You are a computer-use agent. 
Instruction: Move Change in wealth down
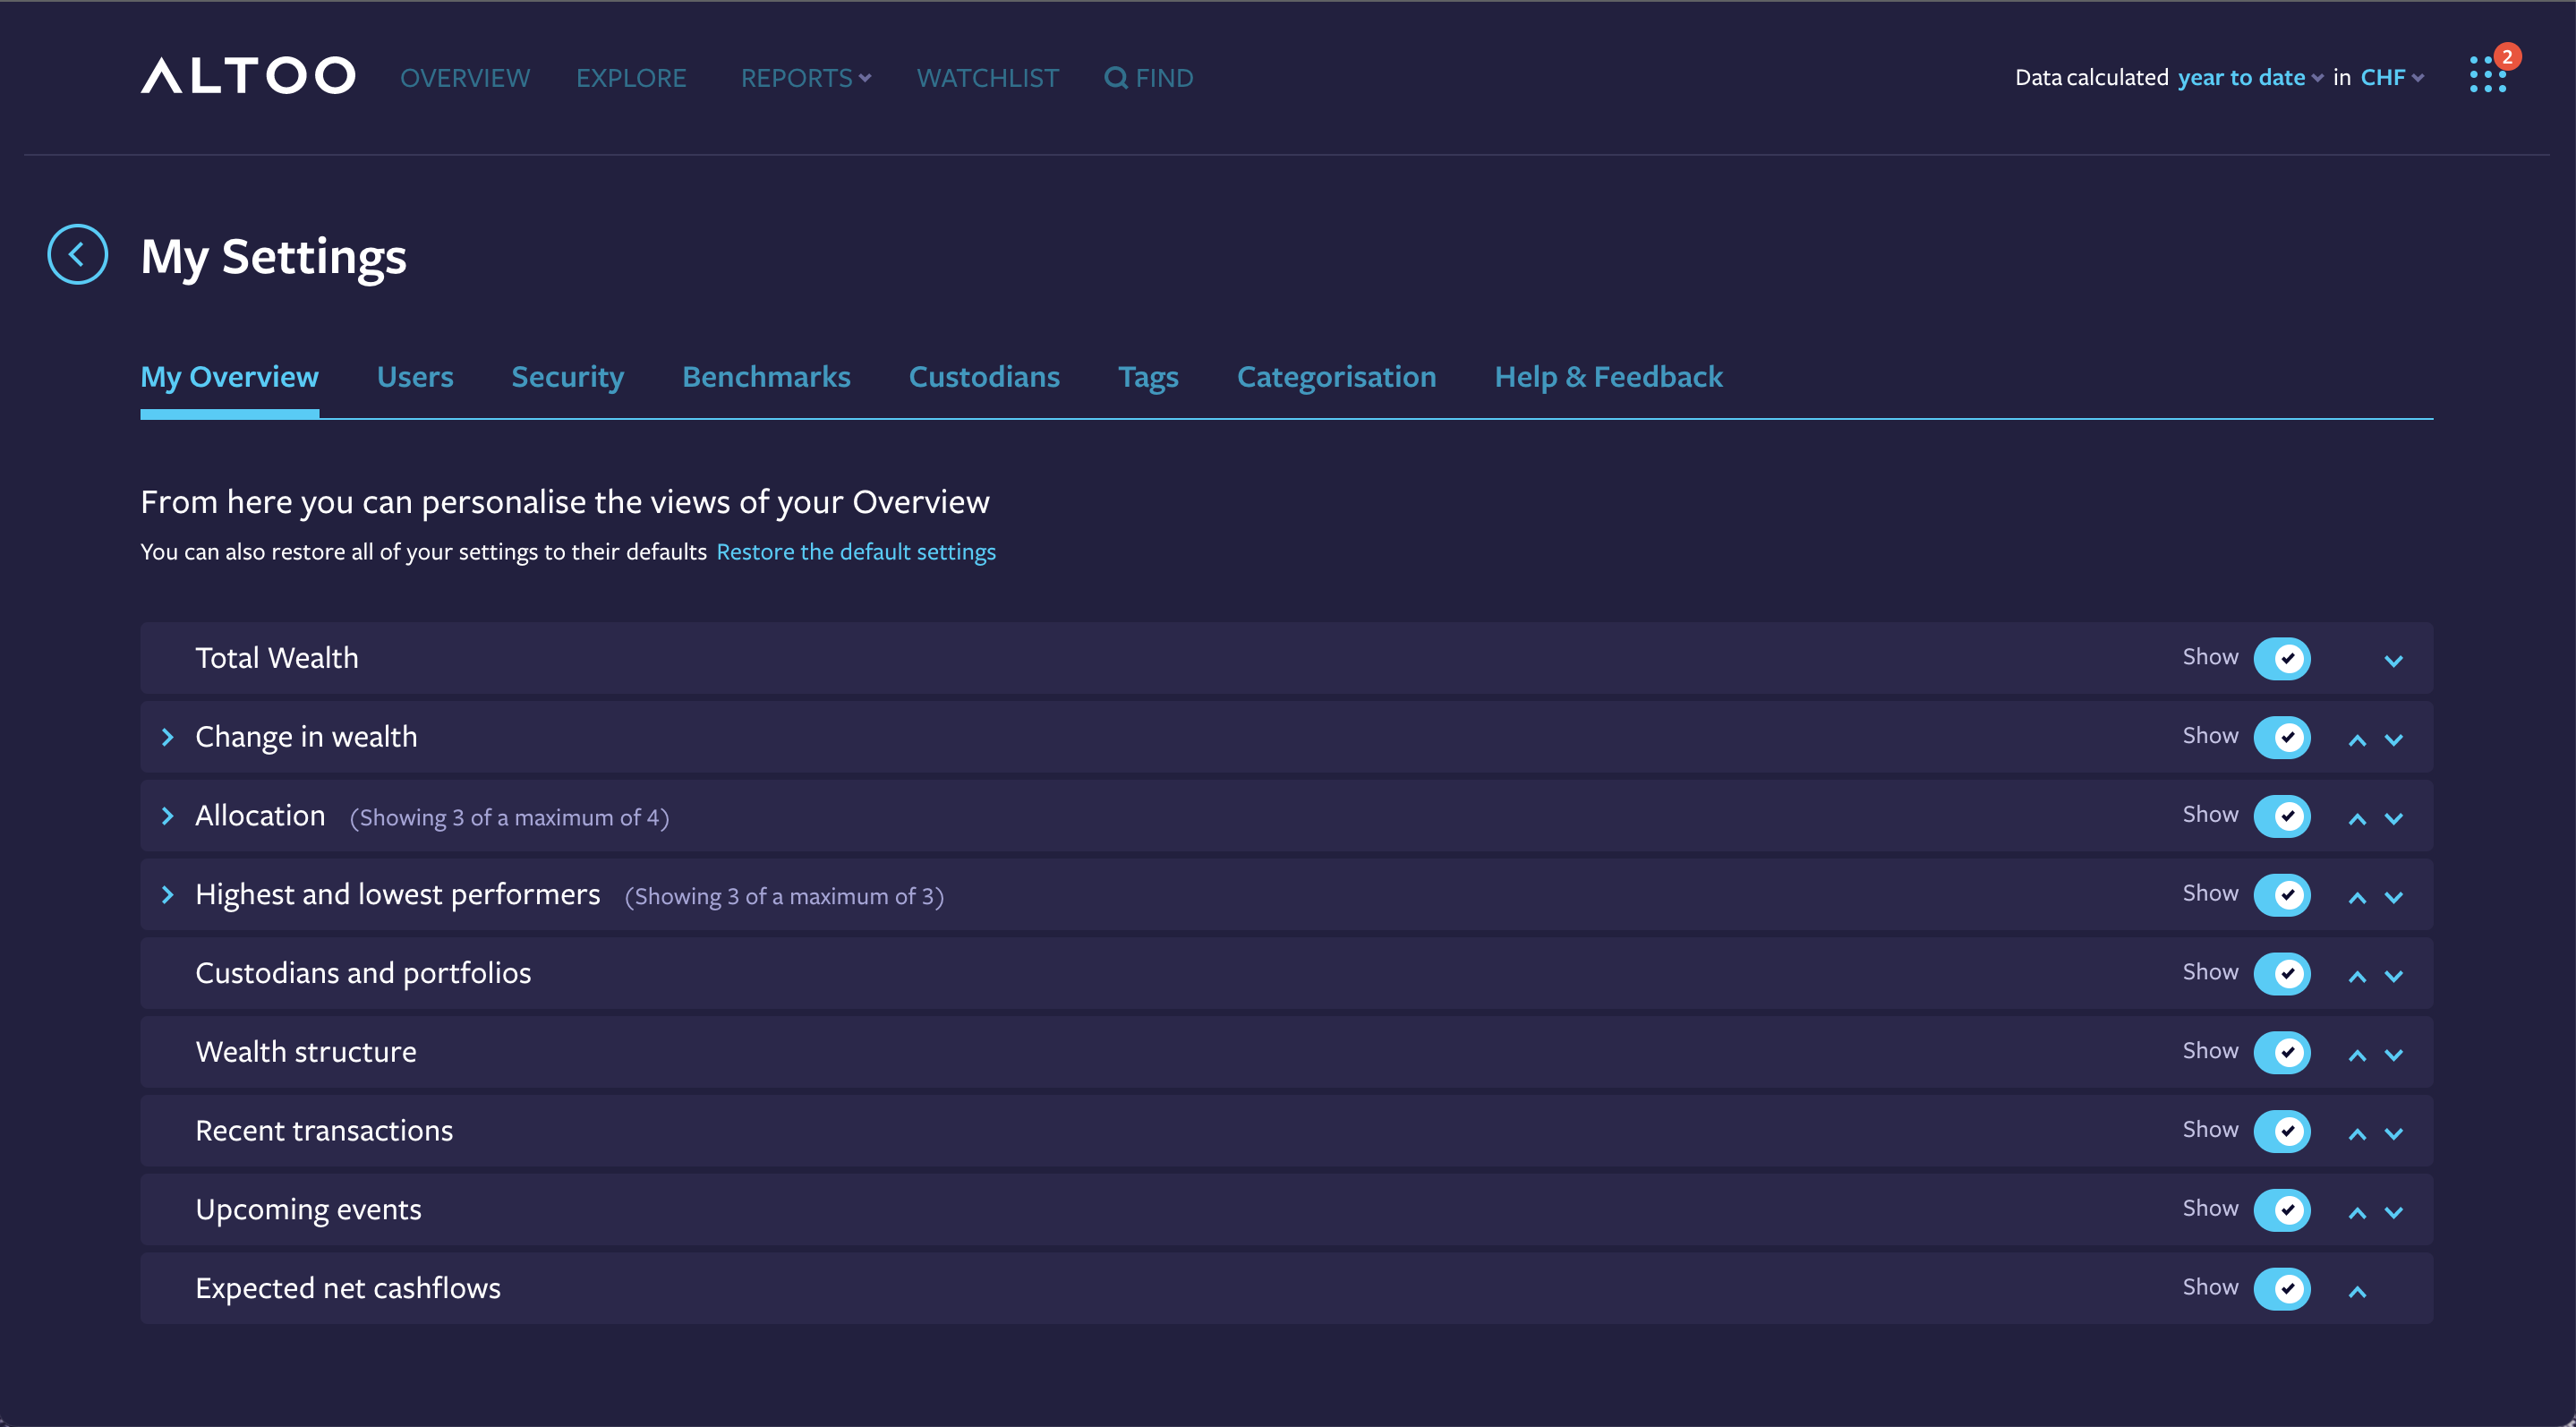[2393, 740]
